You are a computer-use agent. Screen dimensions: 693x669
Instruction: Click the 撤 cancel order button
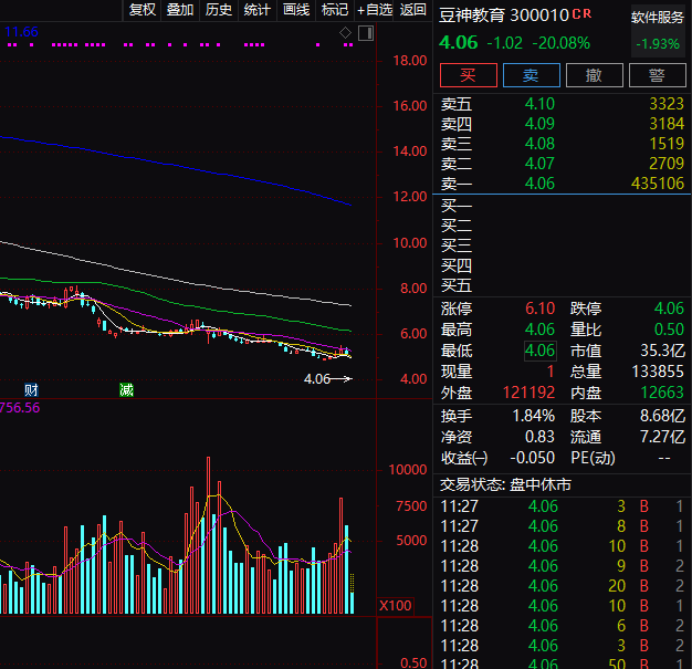[594, 76]
